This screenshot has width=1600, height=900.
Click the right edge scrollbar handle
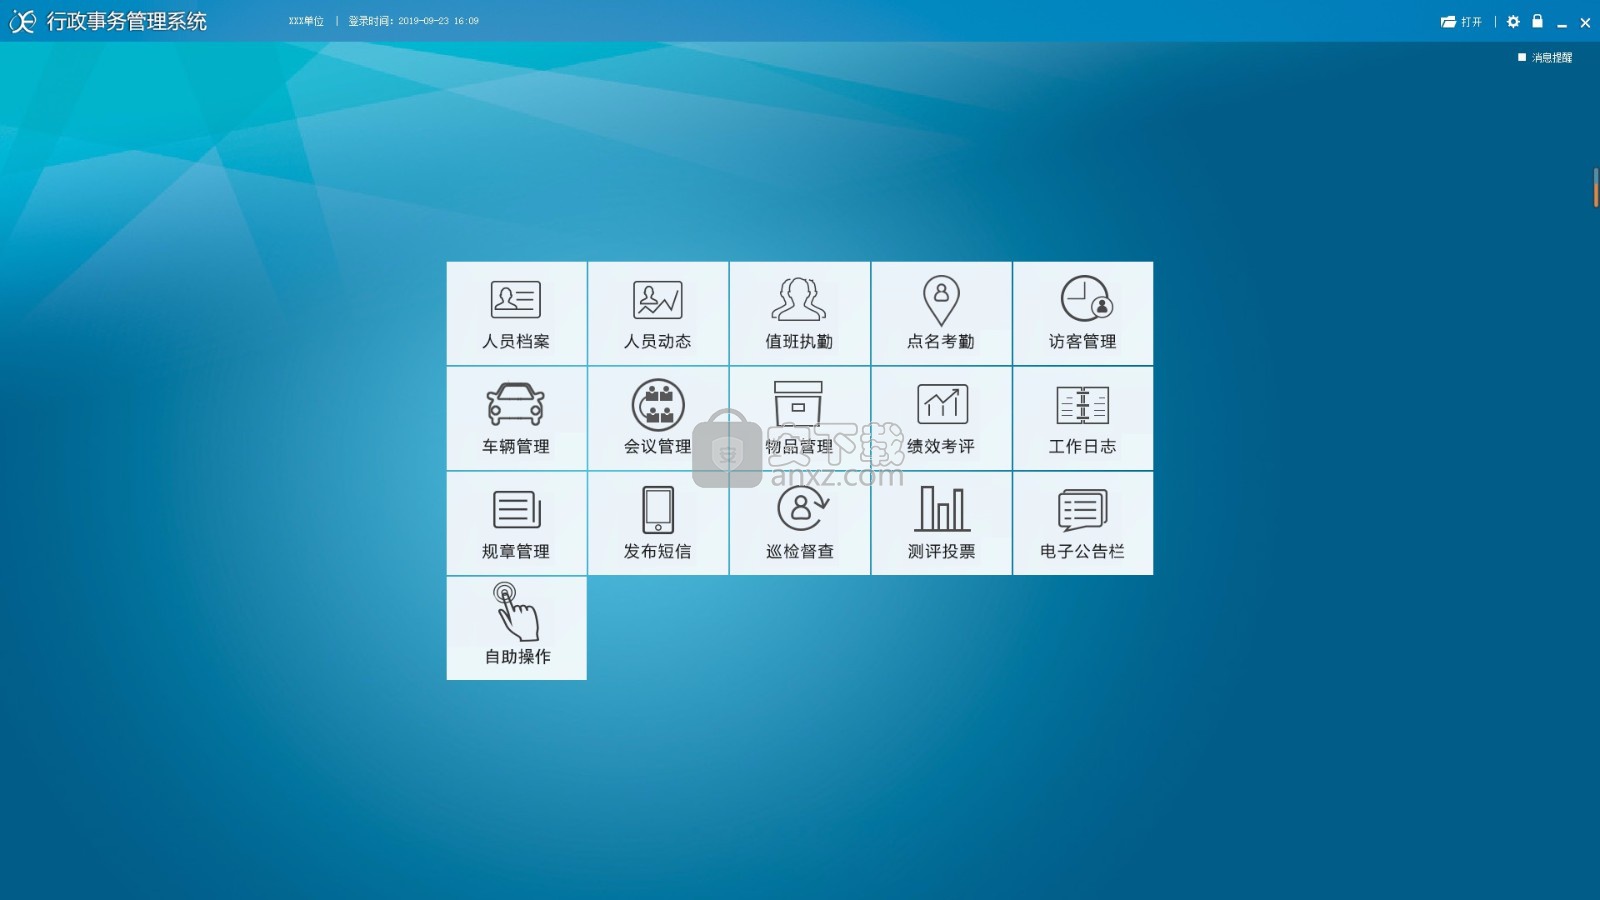1596,188
